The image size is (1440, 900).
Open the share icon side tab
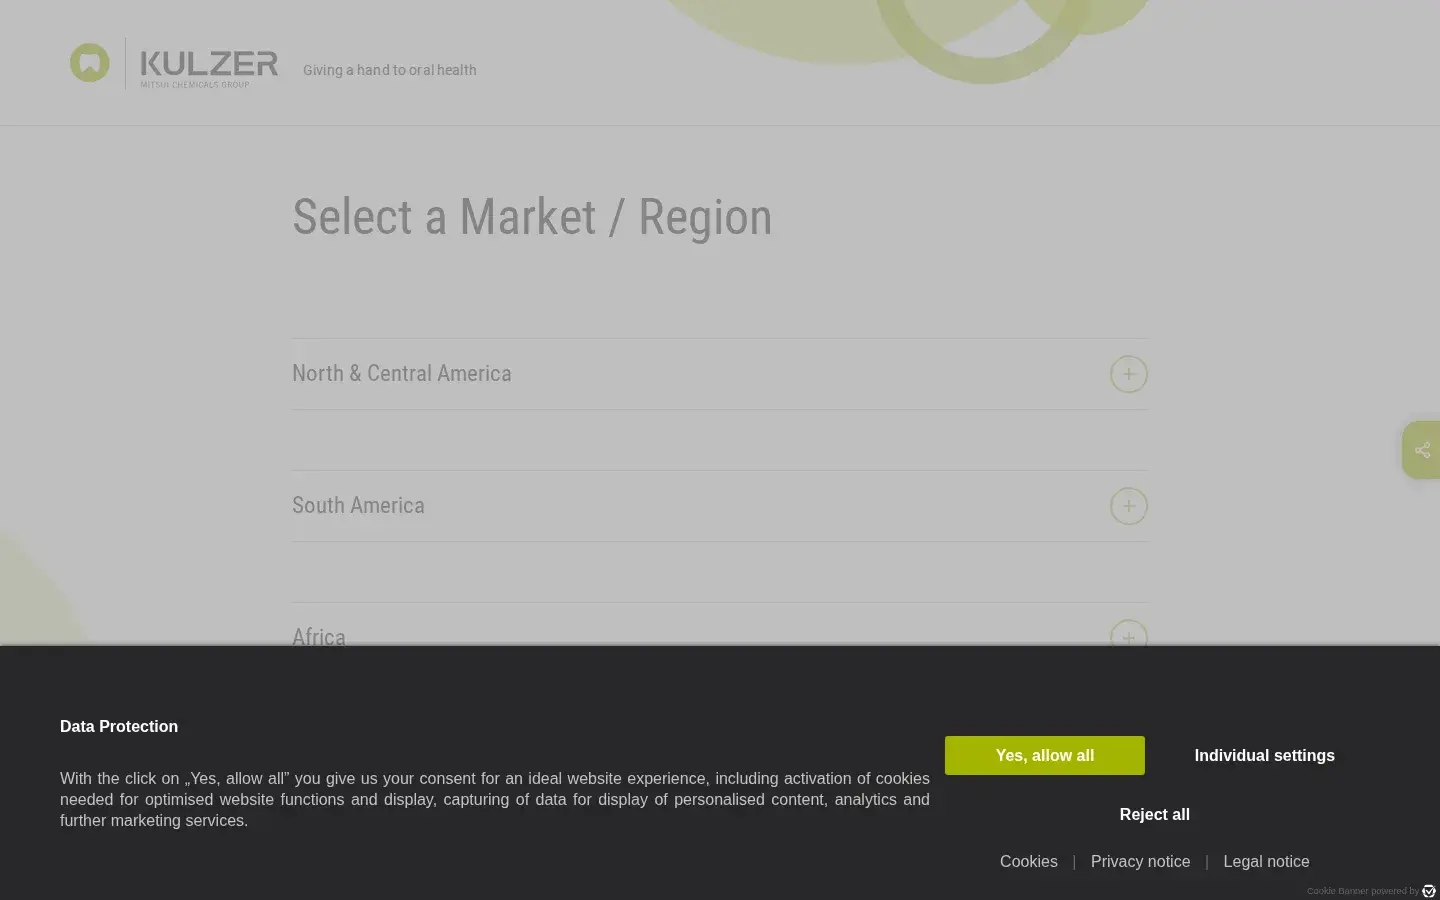[x=1421, y=450]
